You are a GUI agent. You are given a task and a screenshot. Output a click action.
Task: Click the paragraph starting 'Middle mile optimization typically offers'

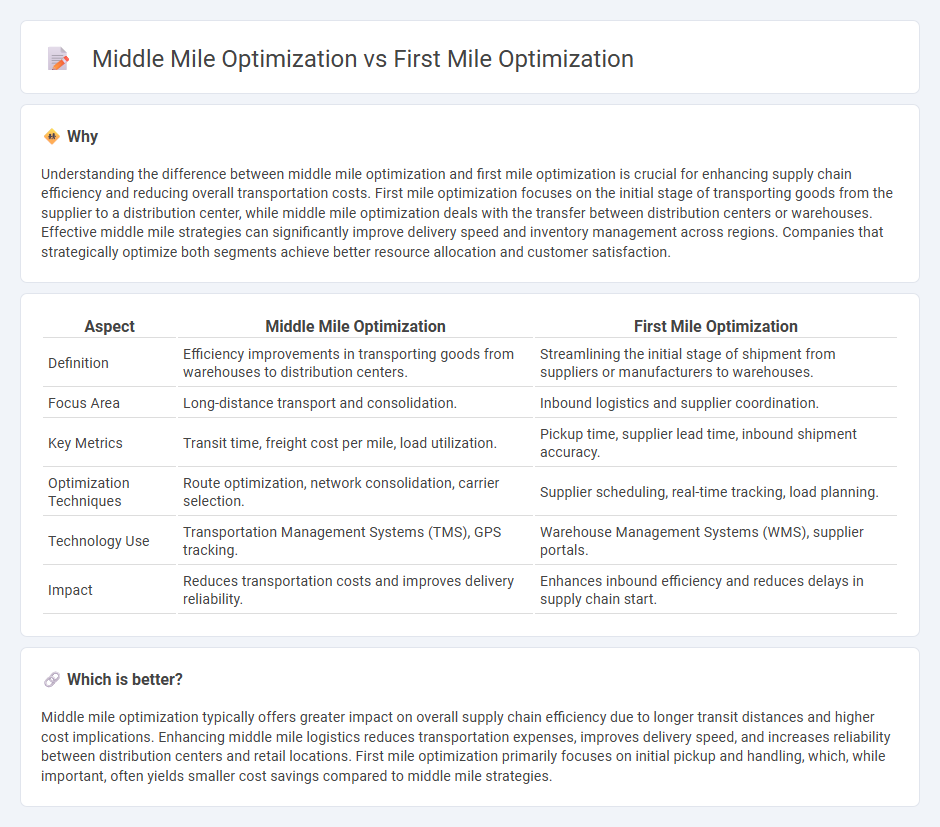[466, 747]
